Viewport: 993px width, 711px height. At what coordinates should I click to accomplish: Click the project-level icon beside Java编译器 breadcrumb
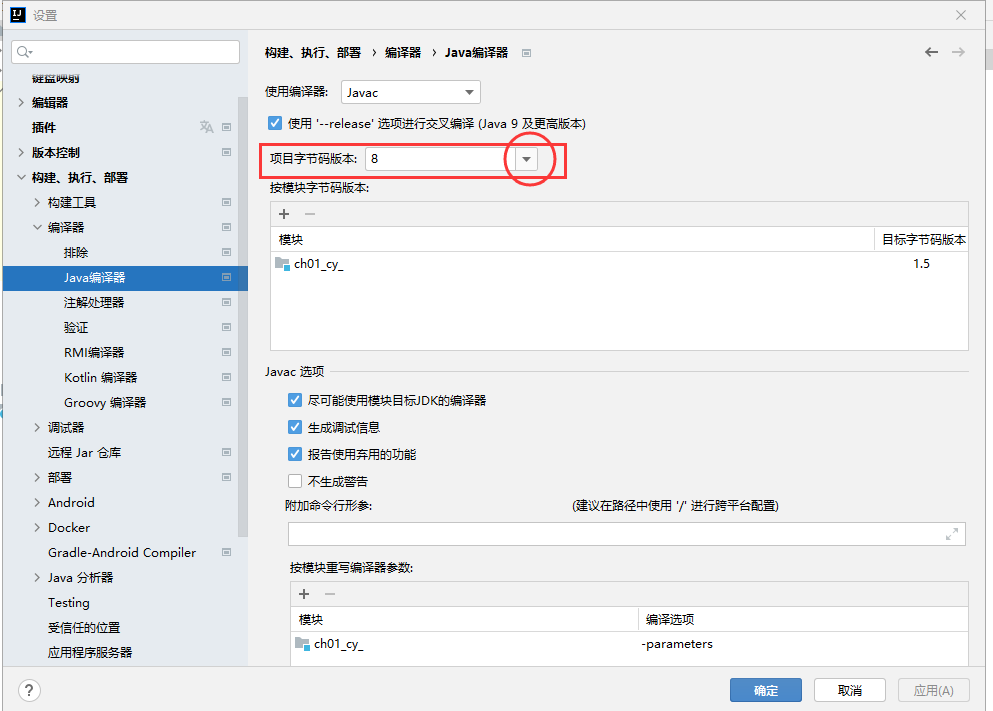pyautogui.click(x=527, y=53)
